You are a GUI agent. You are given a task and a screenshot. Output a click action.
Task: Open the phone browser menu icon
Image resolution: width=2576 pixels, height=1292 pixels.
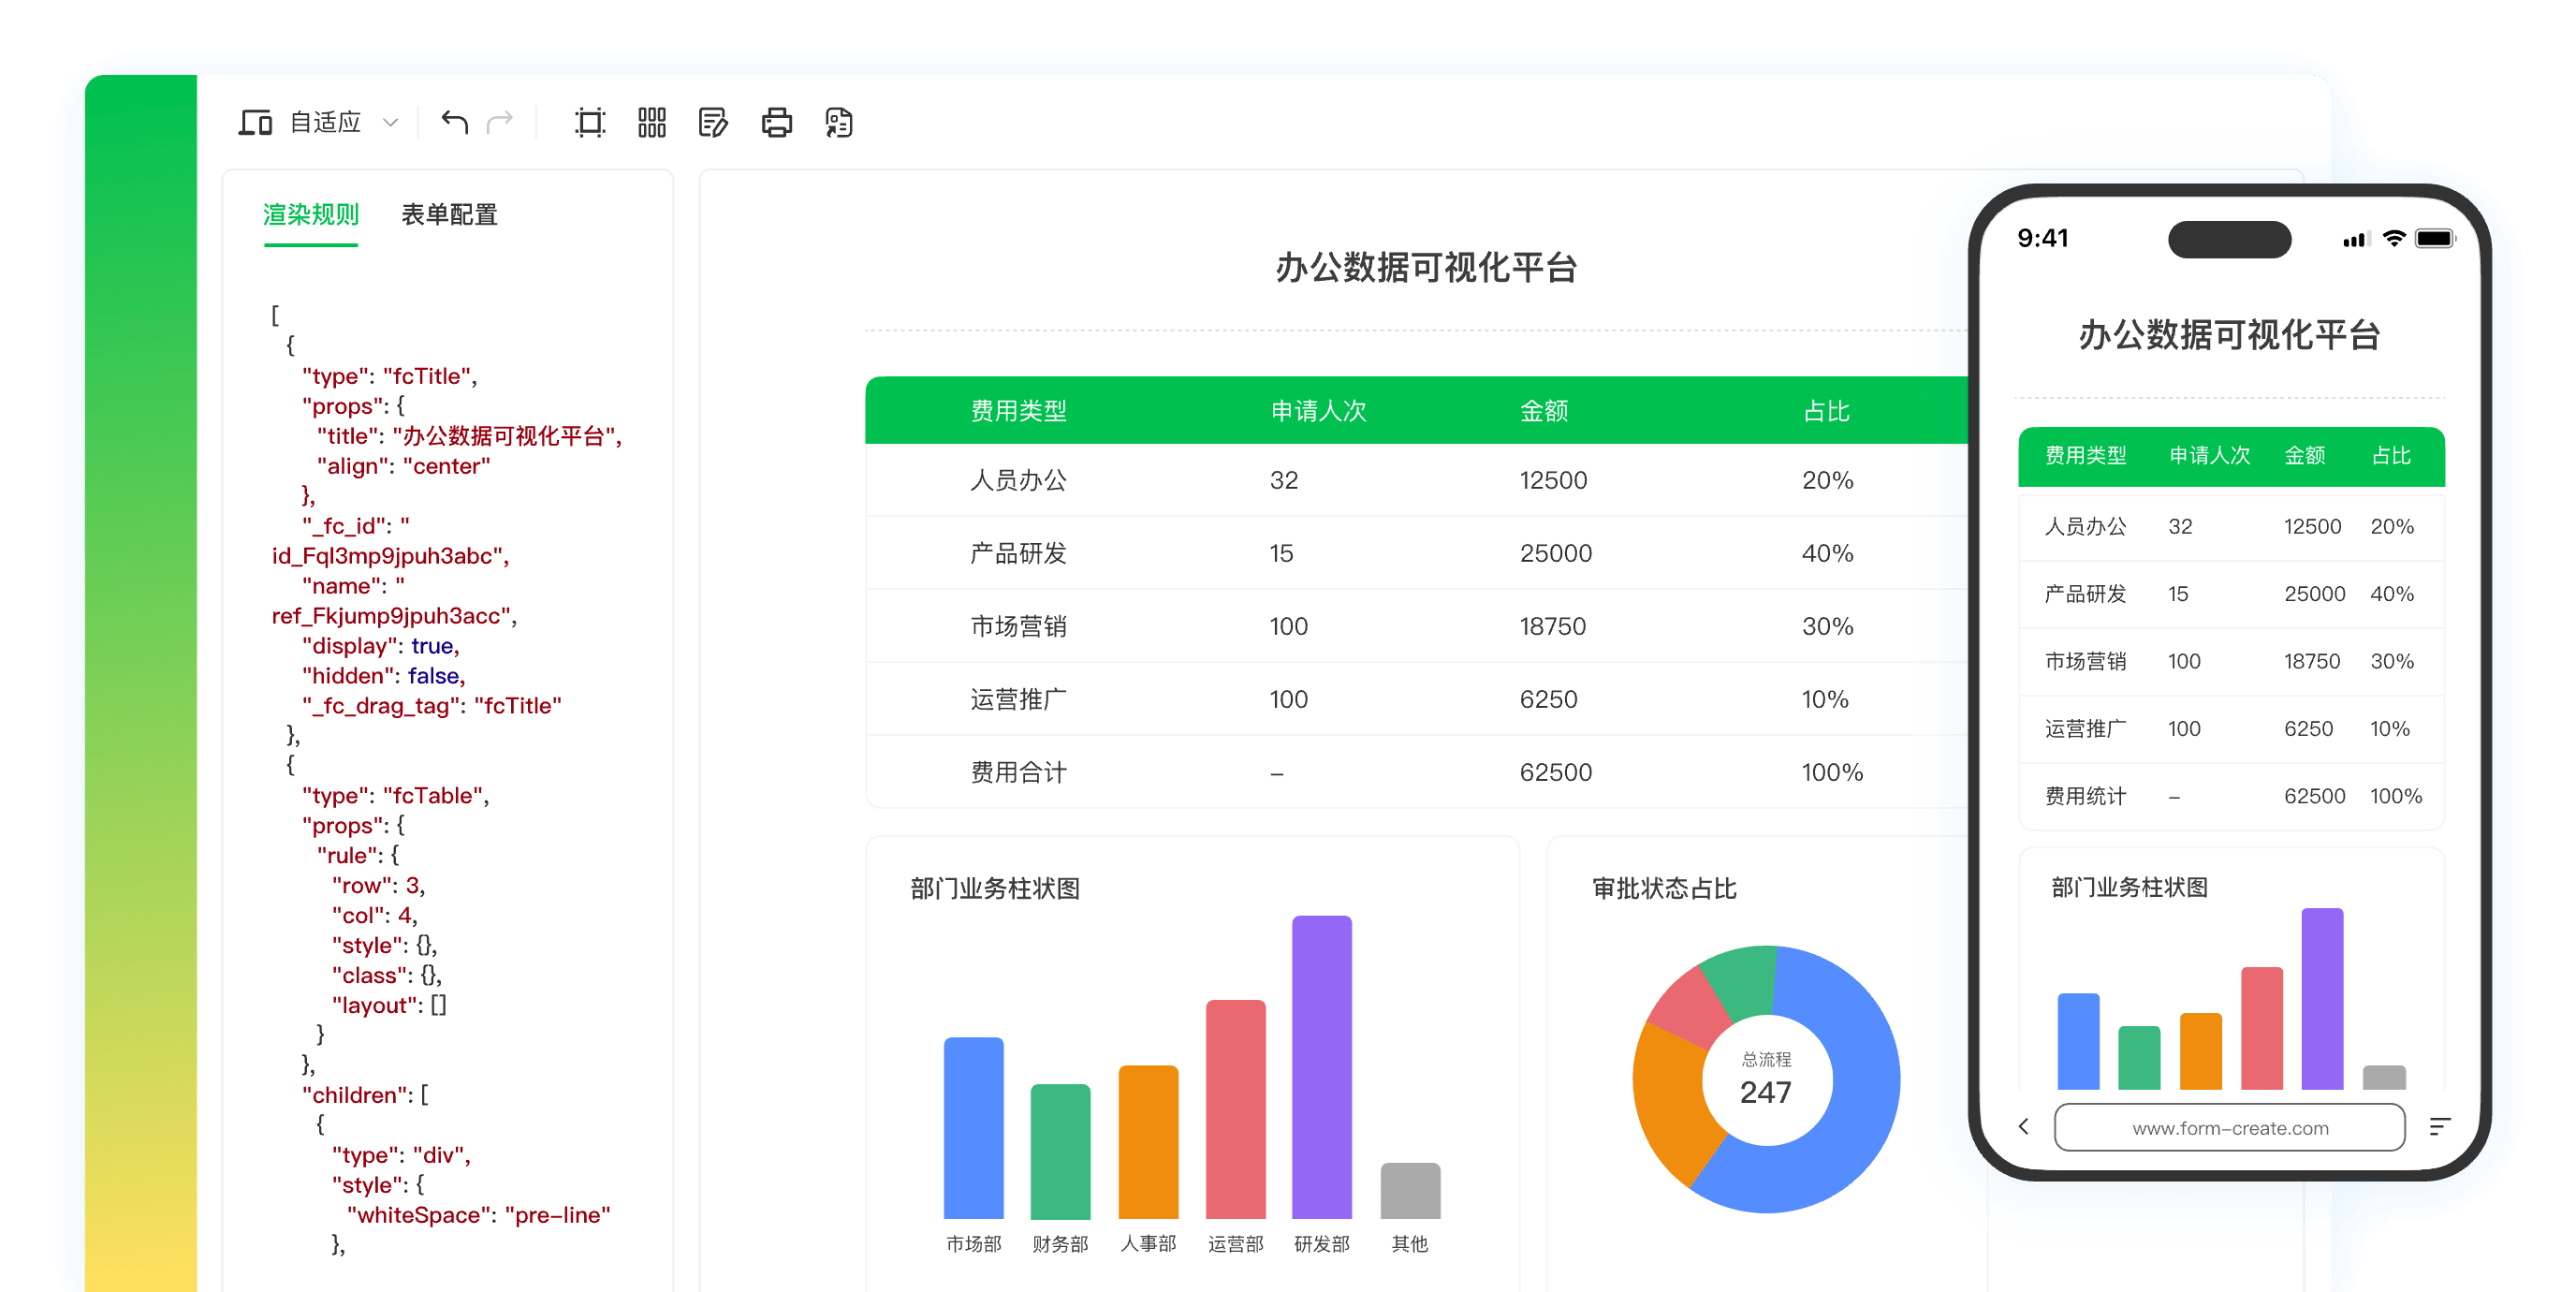2440,1126
